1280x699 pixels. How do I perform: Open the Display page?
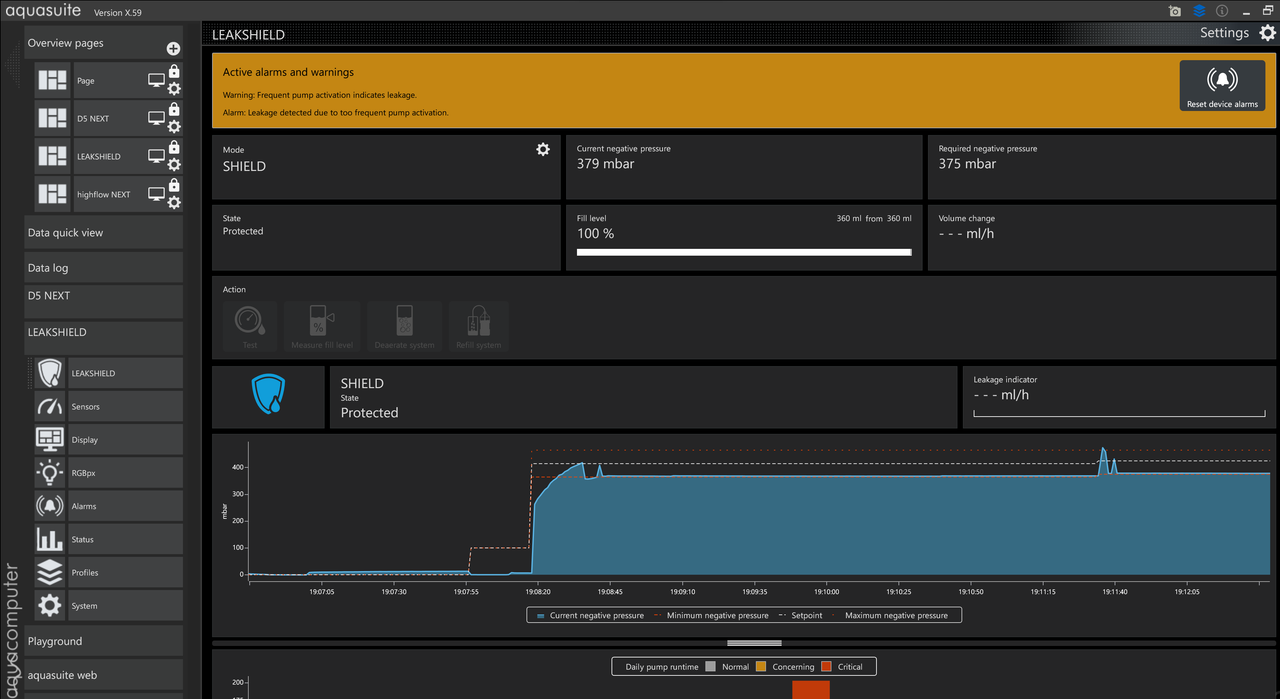pos(109,440)
